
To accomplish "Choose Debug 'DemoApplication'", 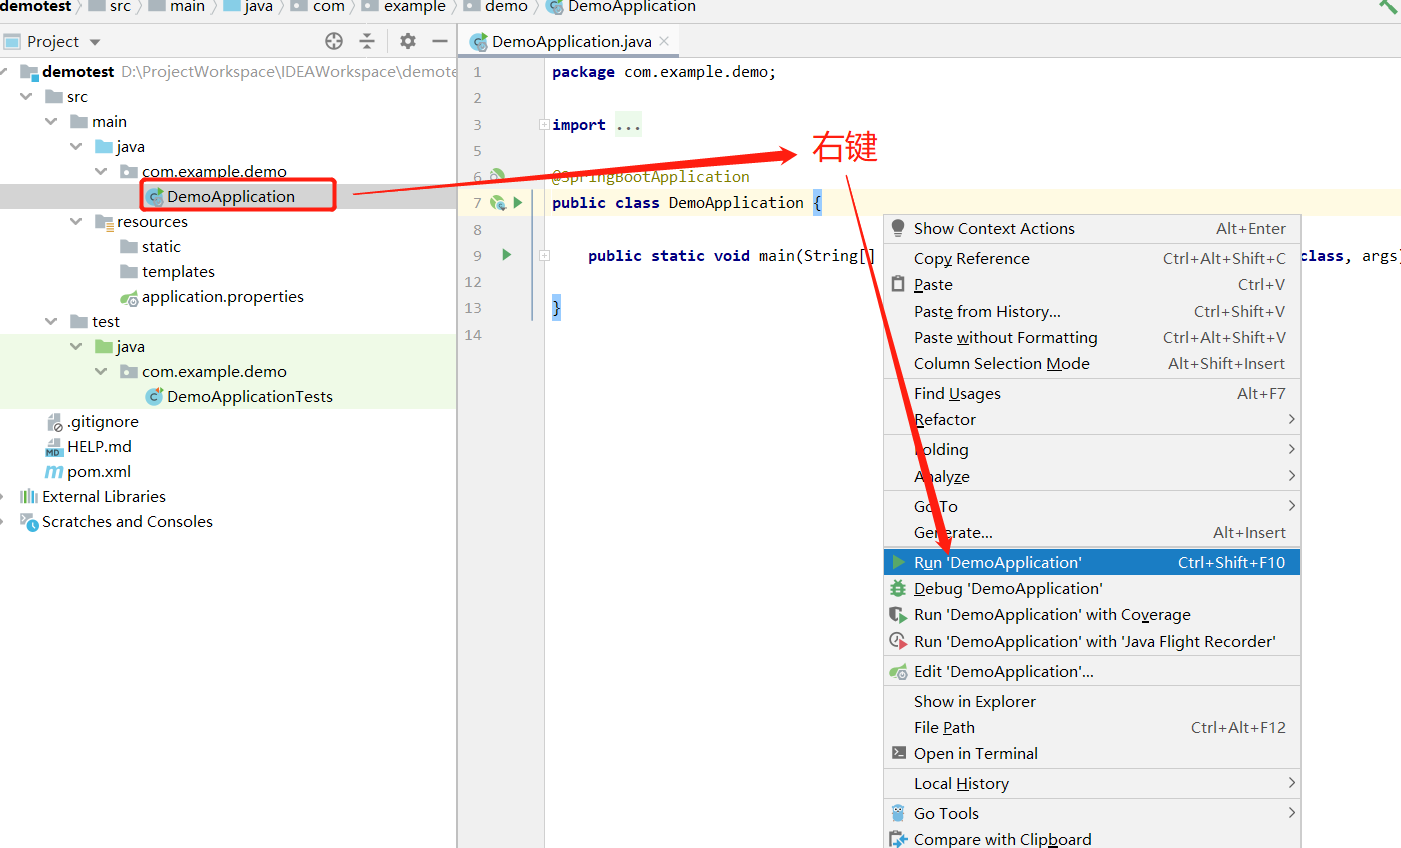I will [x=1092, y=588].
